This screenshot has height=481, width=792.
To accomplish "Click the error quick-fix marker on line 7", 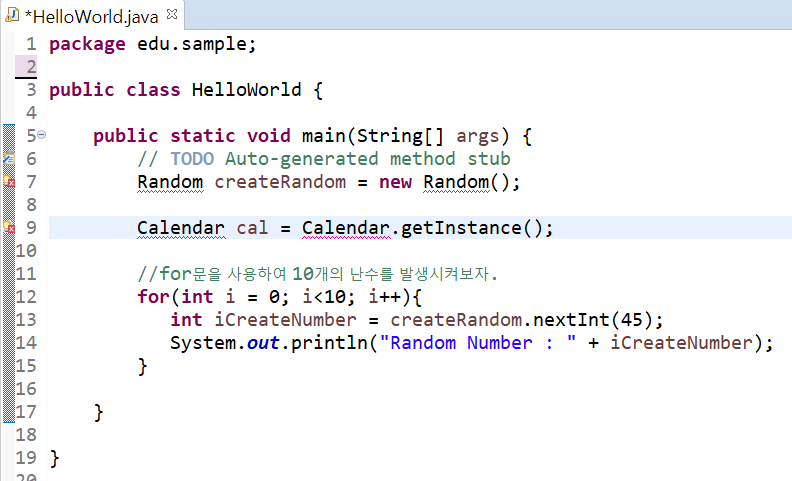I will pos(8,182).
